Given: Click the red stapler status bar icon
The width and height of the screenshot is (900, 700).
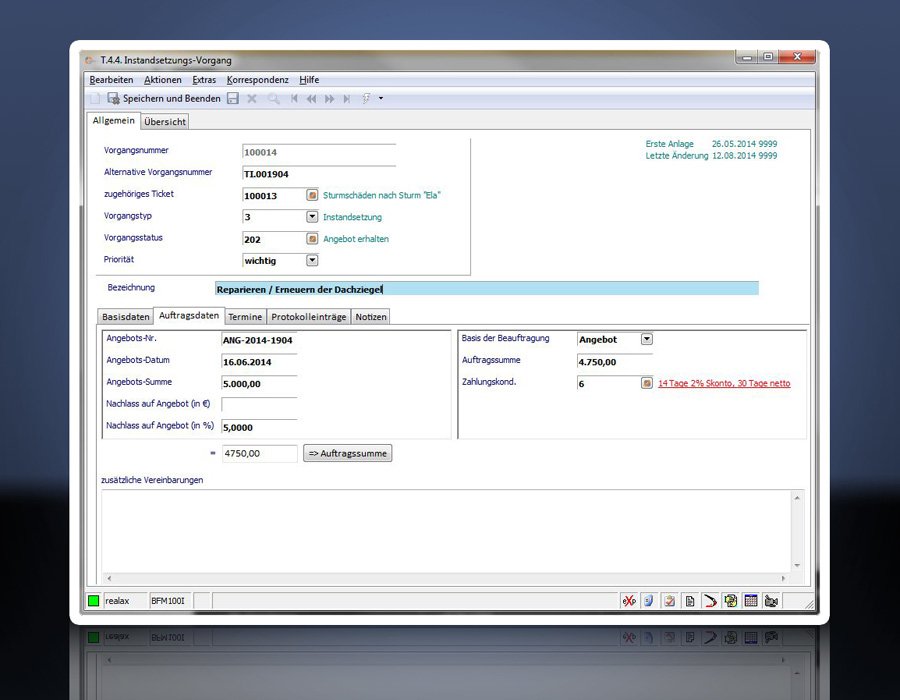Looking at the screenshot, I should (x=710, y=601).
